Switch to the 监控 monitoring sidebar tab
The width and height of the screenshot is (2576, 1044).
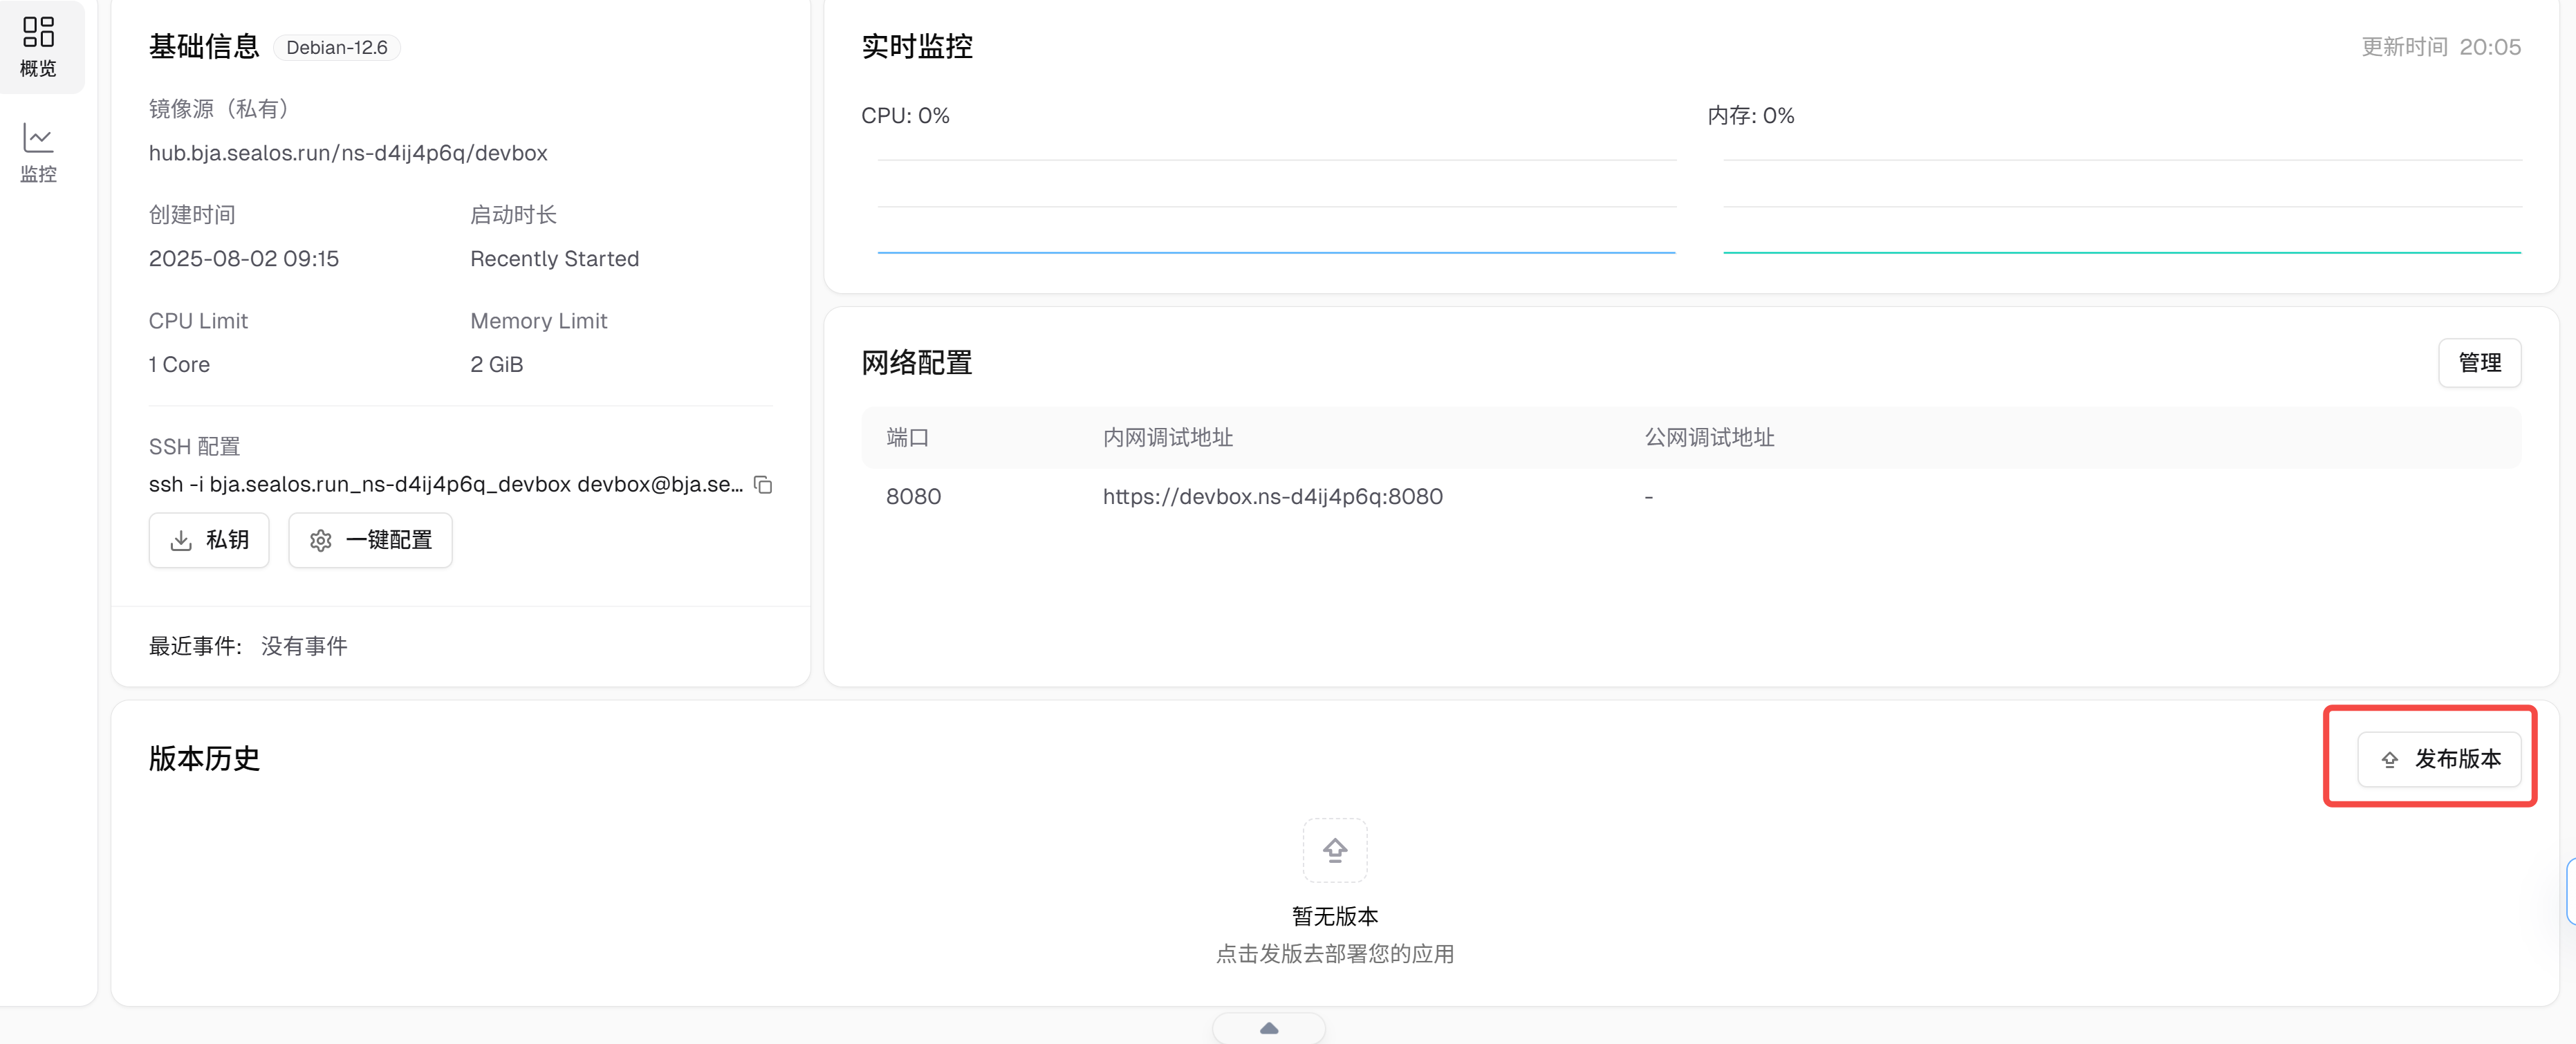[x=38, y=153]
